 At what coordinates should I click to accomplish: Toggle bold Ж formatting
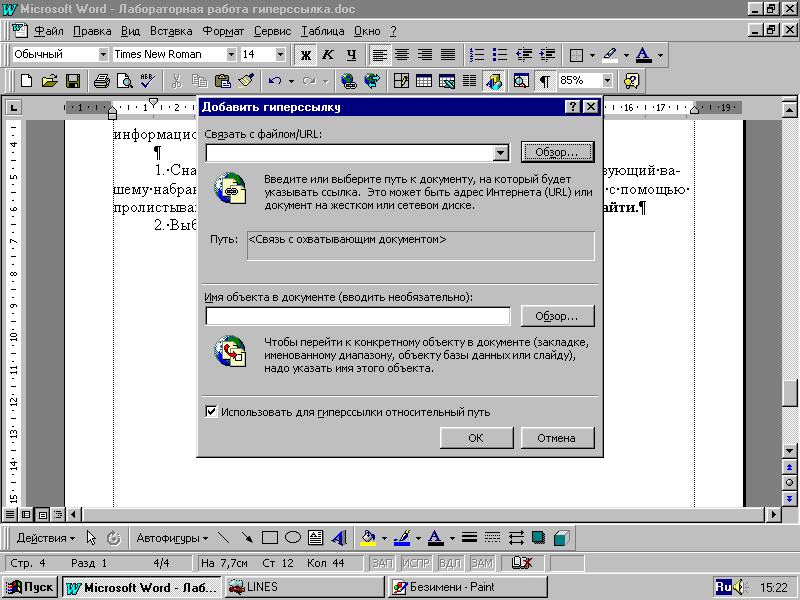[306, 55]
